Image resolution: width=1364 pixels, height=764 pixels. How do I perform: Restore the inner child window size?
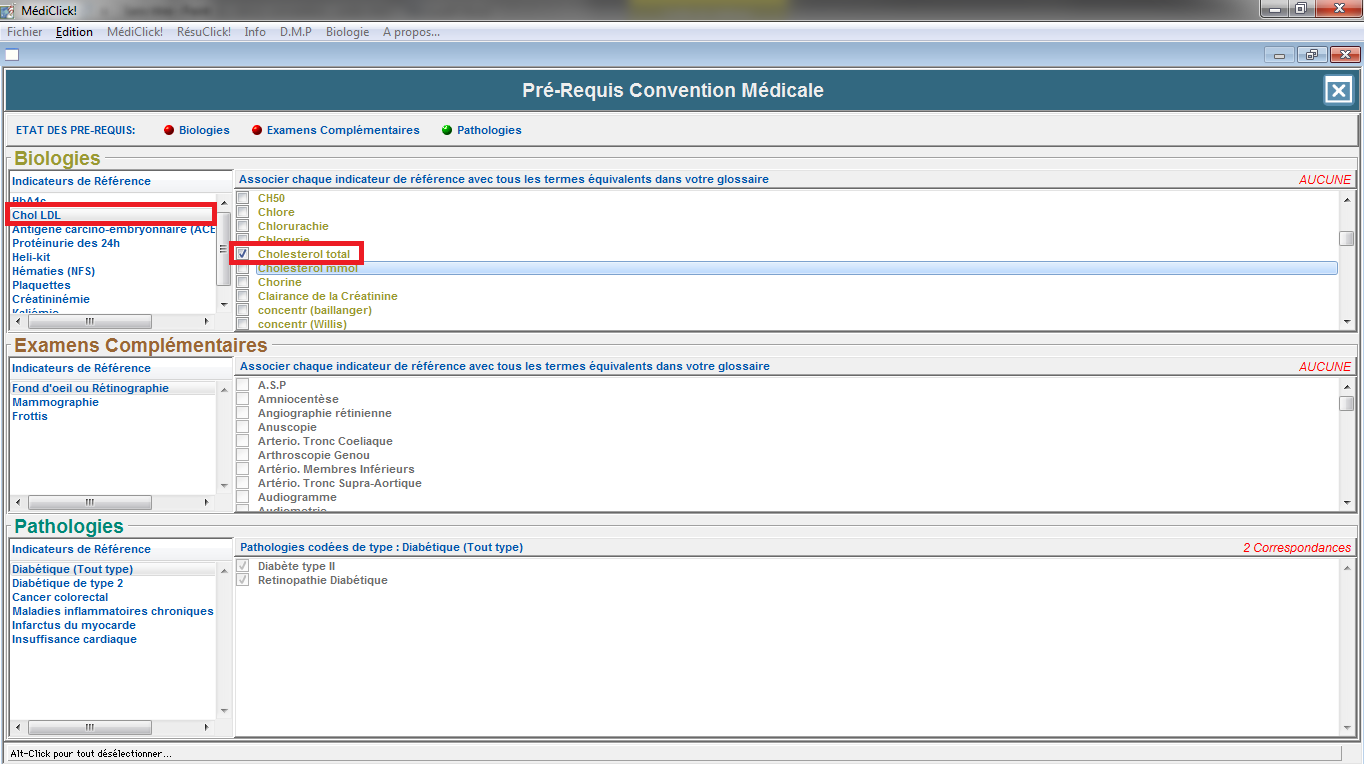click(x=1312, y=55)
